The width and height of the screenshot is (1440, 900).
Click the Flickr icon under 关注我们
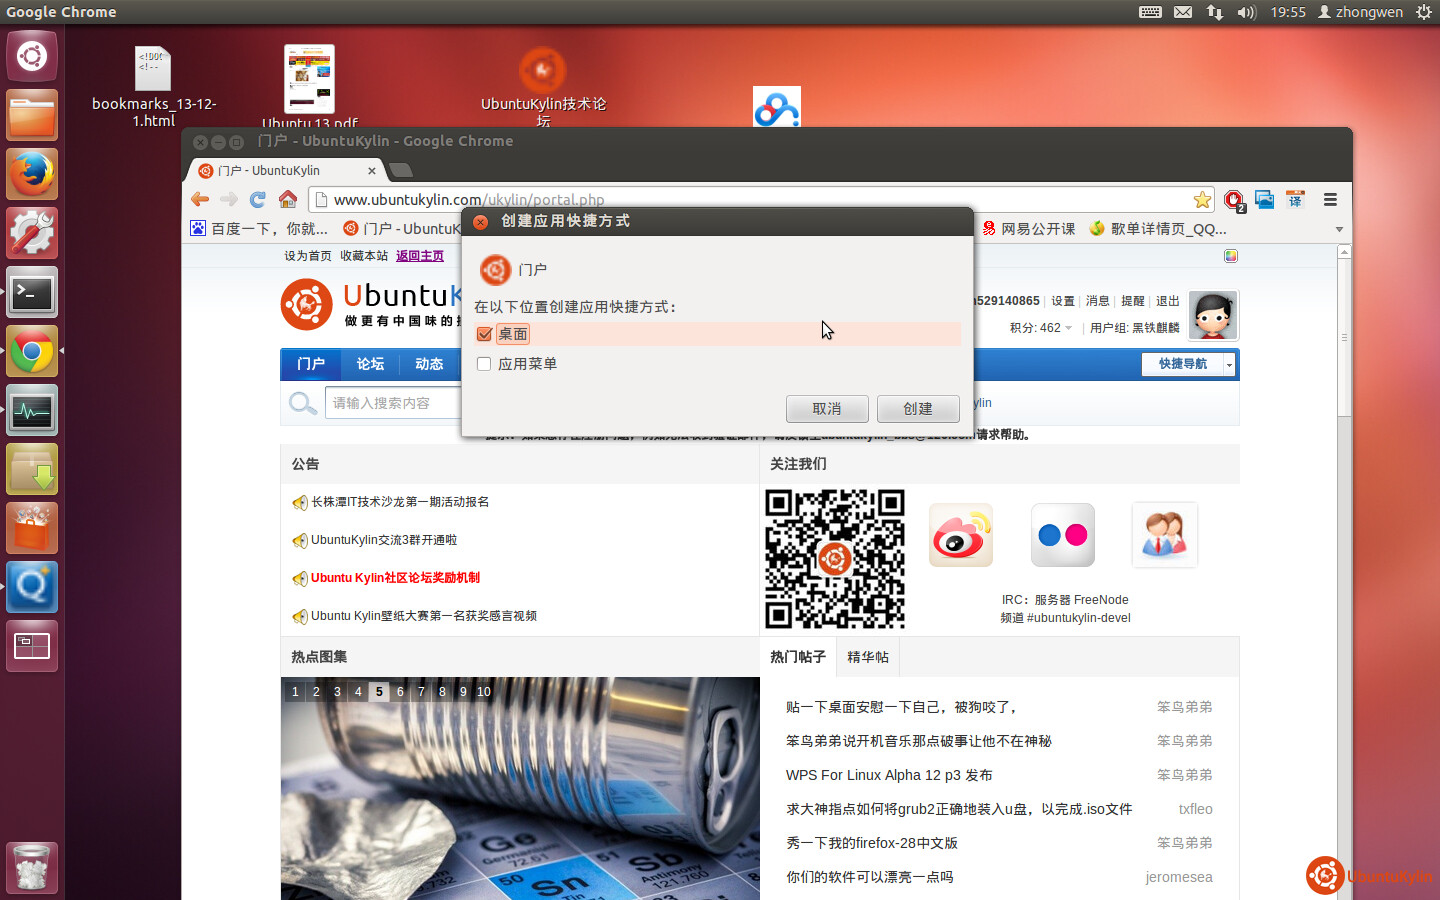click(x=1062, y=536)
